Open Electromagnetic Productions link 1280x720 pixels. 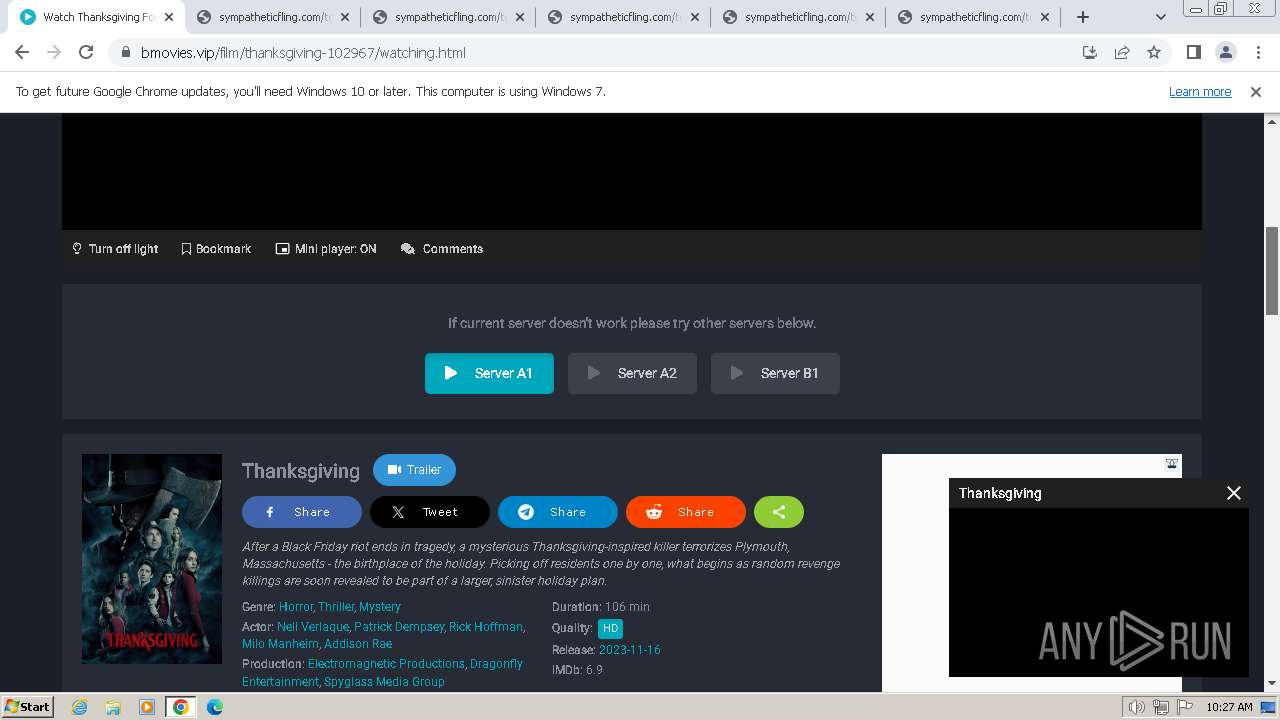tap(386, 664)
